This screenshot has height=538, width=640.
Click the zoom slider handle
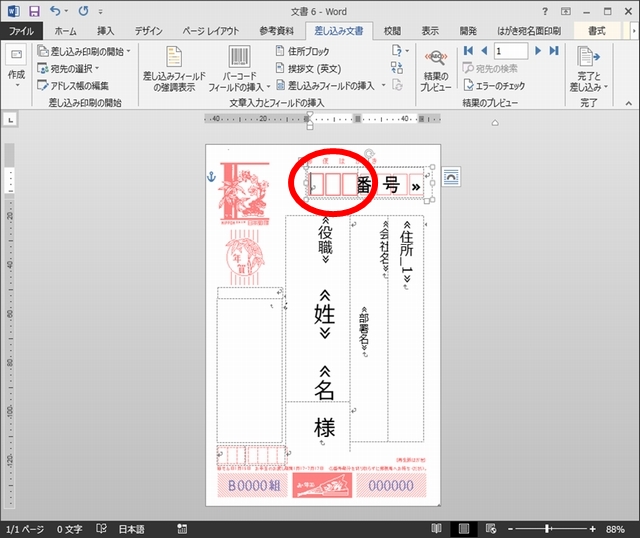(x=547, y=529)
